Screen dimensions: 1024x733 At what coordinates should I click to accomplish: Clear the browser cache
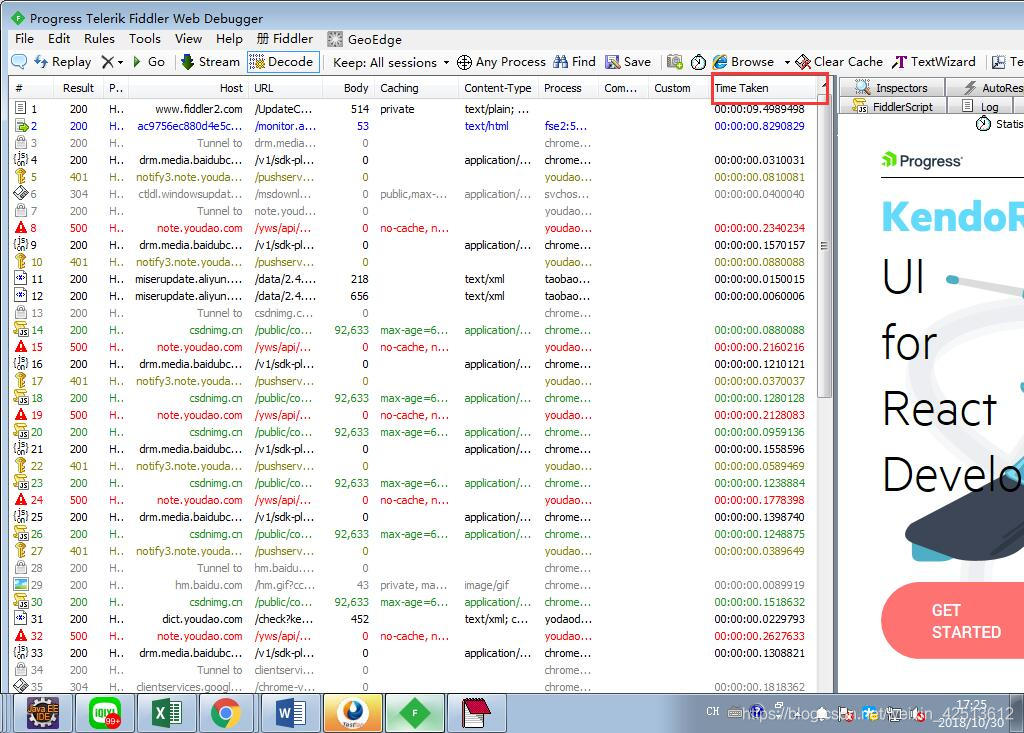[x=839, y=61]
